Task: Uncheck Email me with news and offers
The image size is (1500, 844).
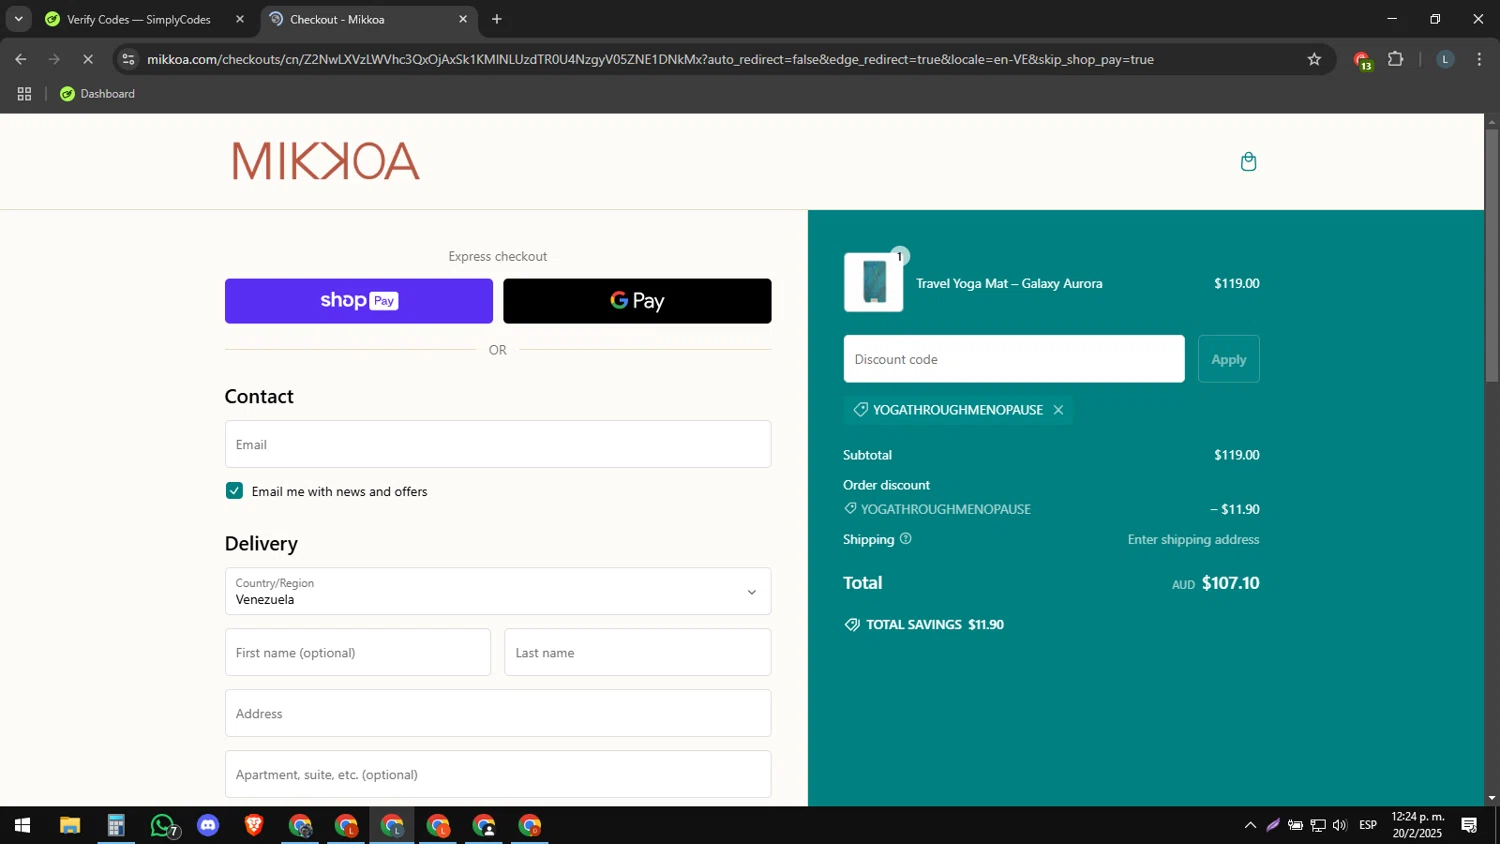Action: [234, 491]
